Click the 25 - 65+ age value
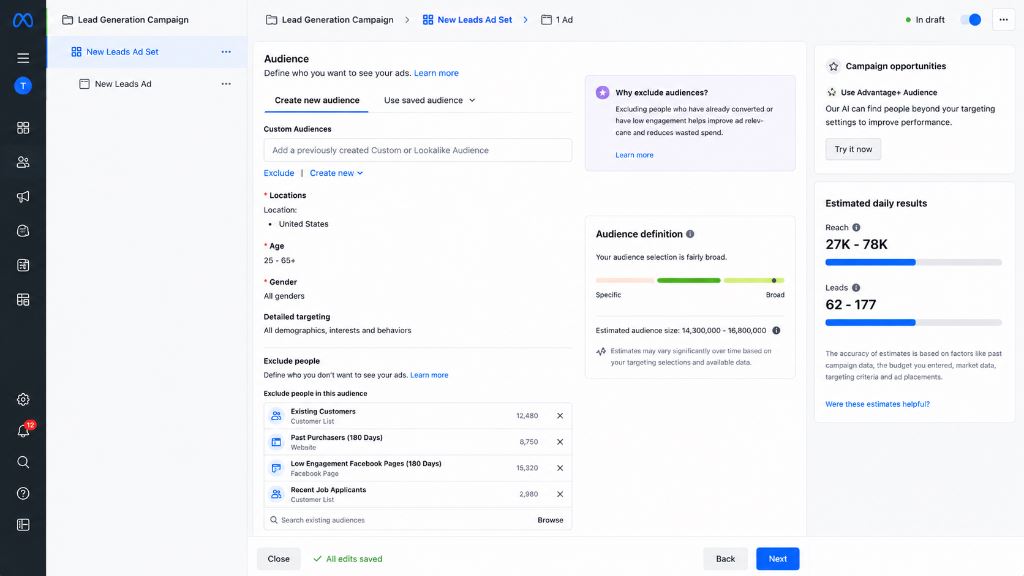This screenshot has width=1024, height=576. pyautogui.click(x=280, y=261)
